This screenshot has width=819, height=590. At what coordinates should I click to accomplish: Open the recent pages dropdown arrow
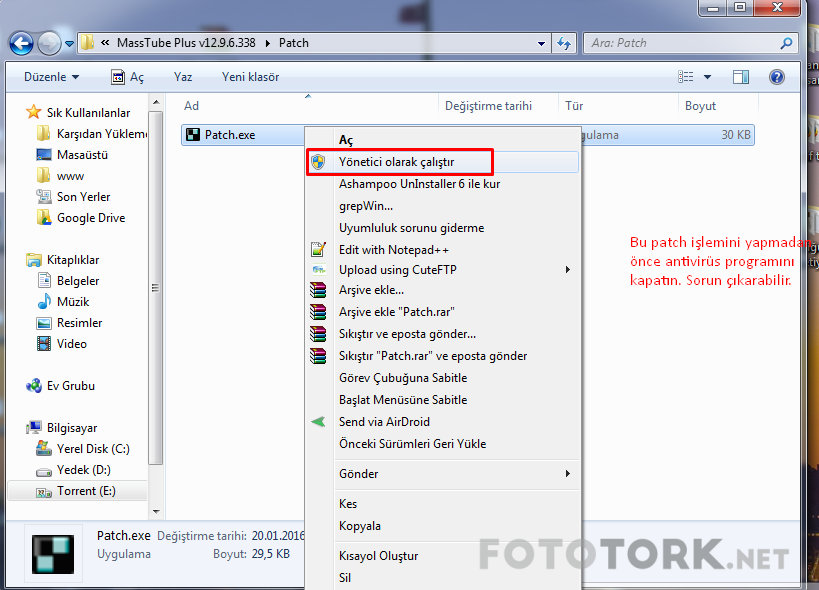tap(69, 44)
